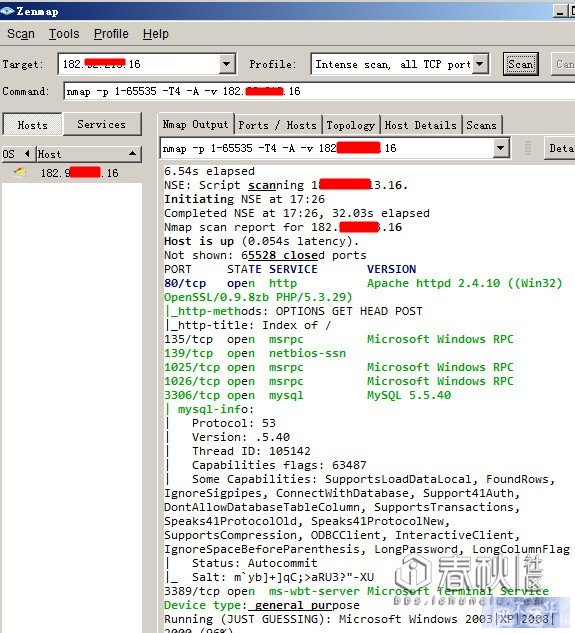Expand the scan output selection dropdown arrow

[500, 148]
